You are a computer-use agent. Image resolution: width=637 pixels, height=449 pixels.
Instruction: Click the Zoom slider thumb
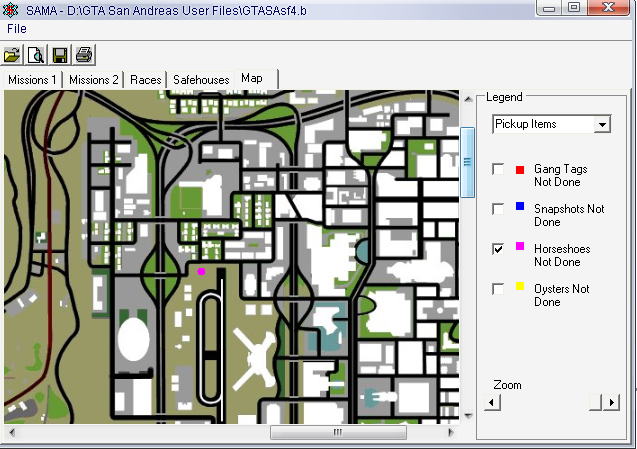click(595, 403)
